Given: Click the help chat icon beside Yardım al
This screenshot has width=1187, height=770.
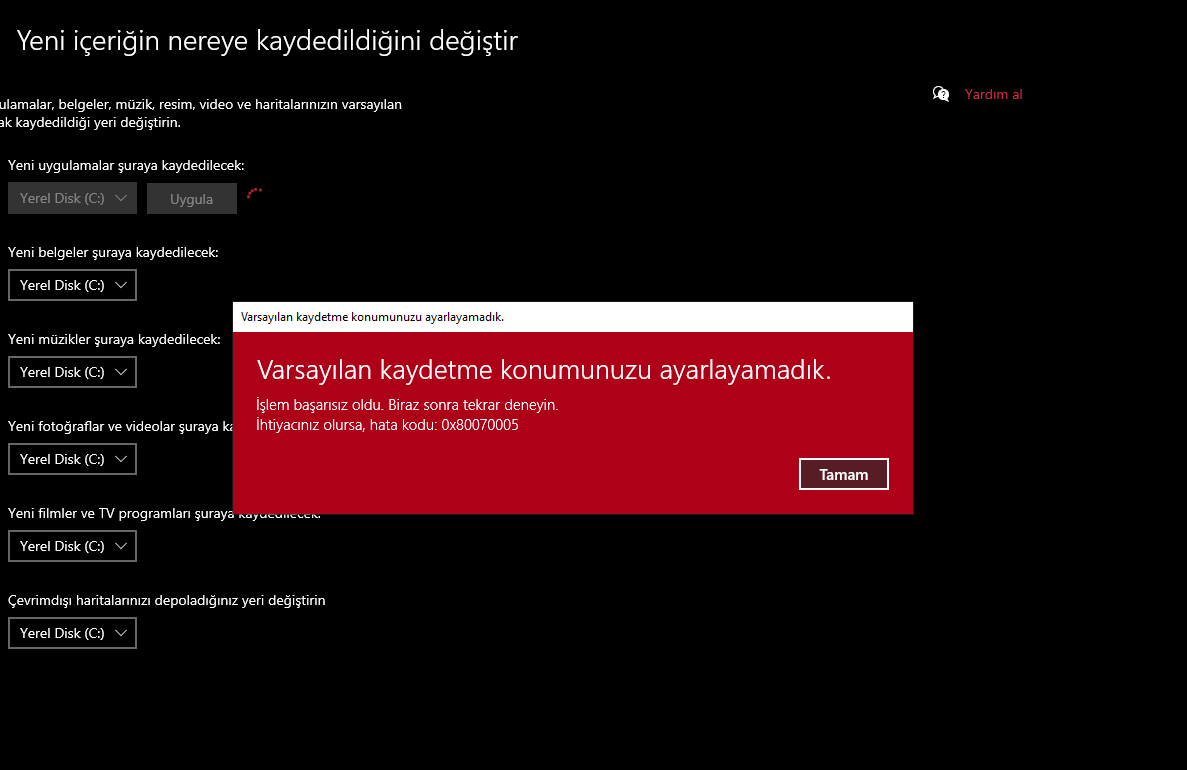Looking at the screenshot, I should [x=941, y=94].
